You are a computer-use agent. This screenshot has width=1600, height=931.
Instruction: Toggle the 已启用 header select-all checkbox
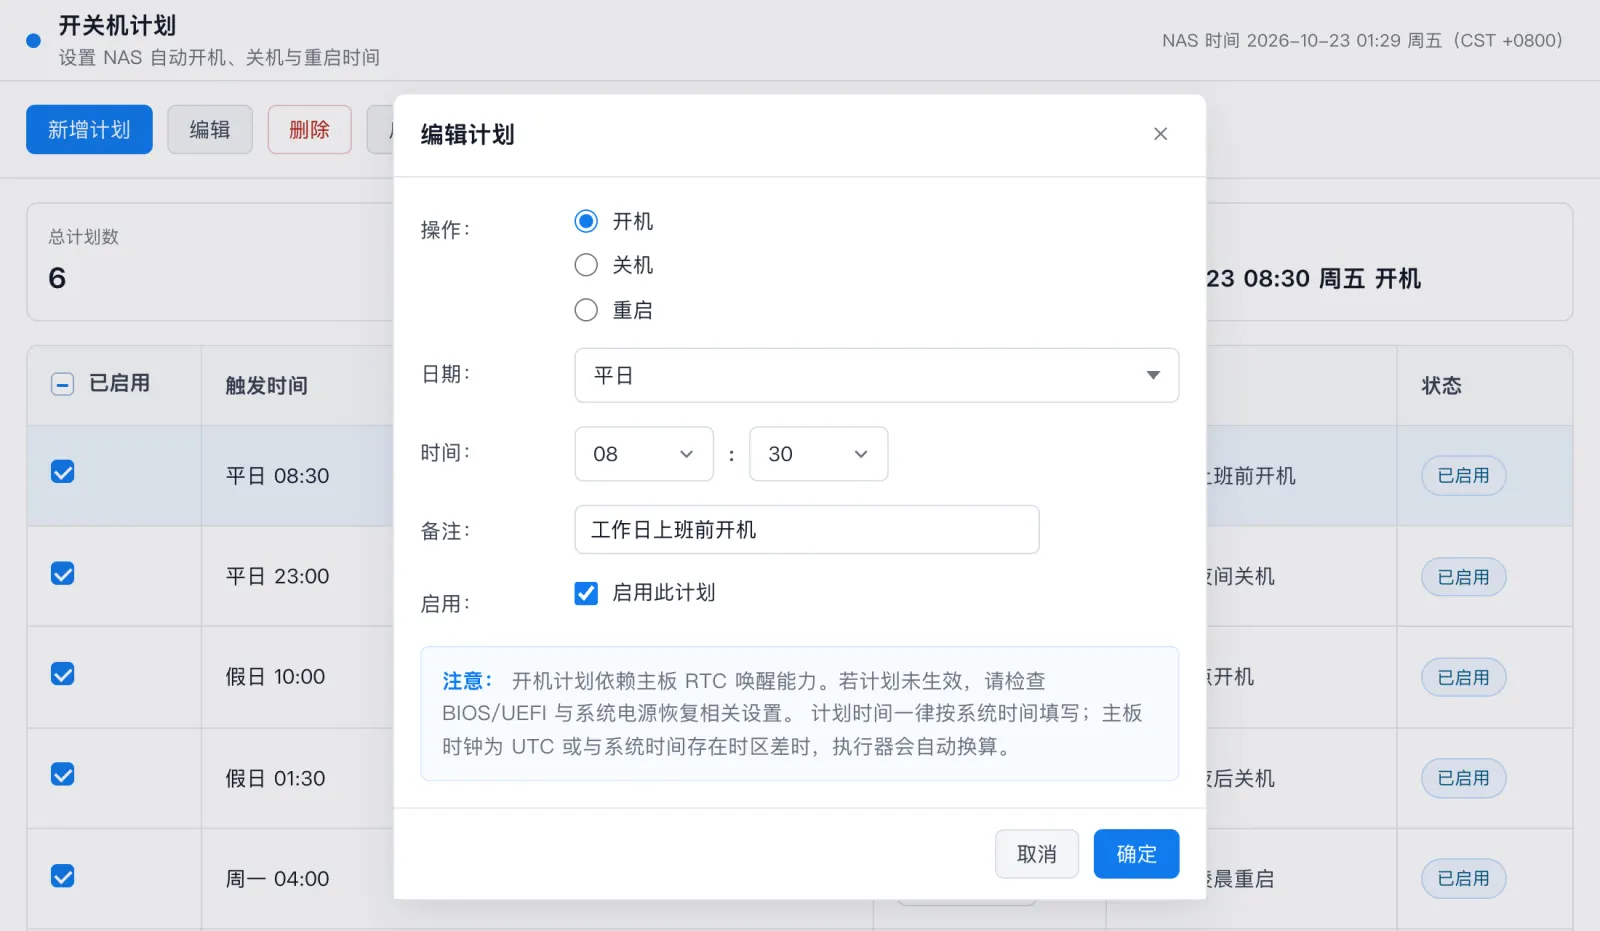(62, 384)
